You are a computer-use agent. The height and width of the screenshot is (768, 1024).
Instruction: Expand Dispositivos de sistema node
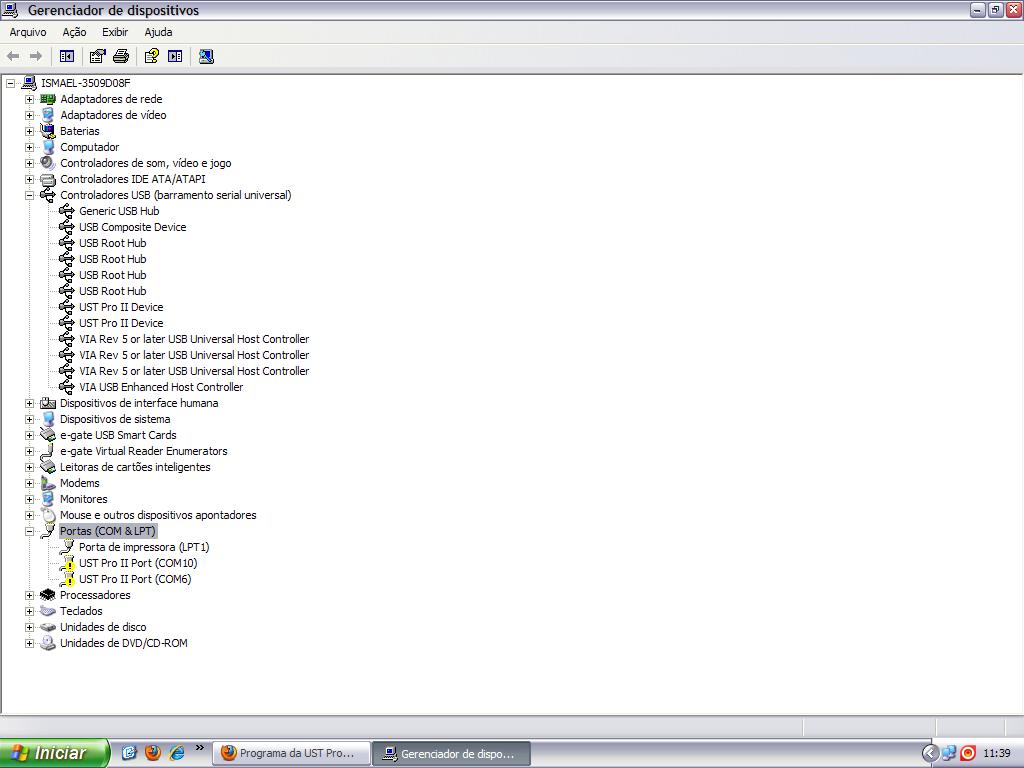click(29, 419)
